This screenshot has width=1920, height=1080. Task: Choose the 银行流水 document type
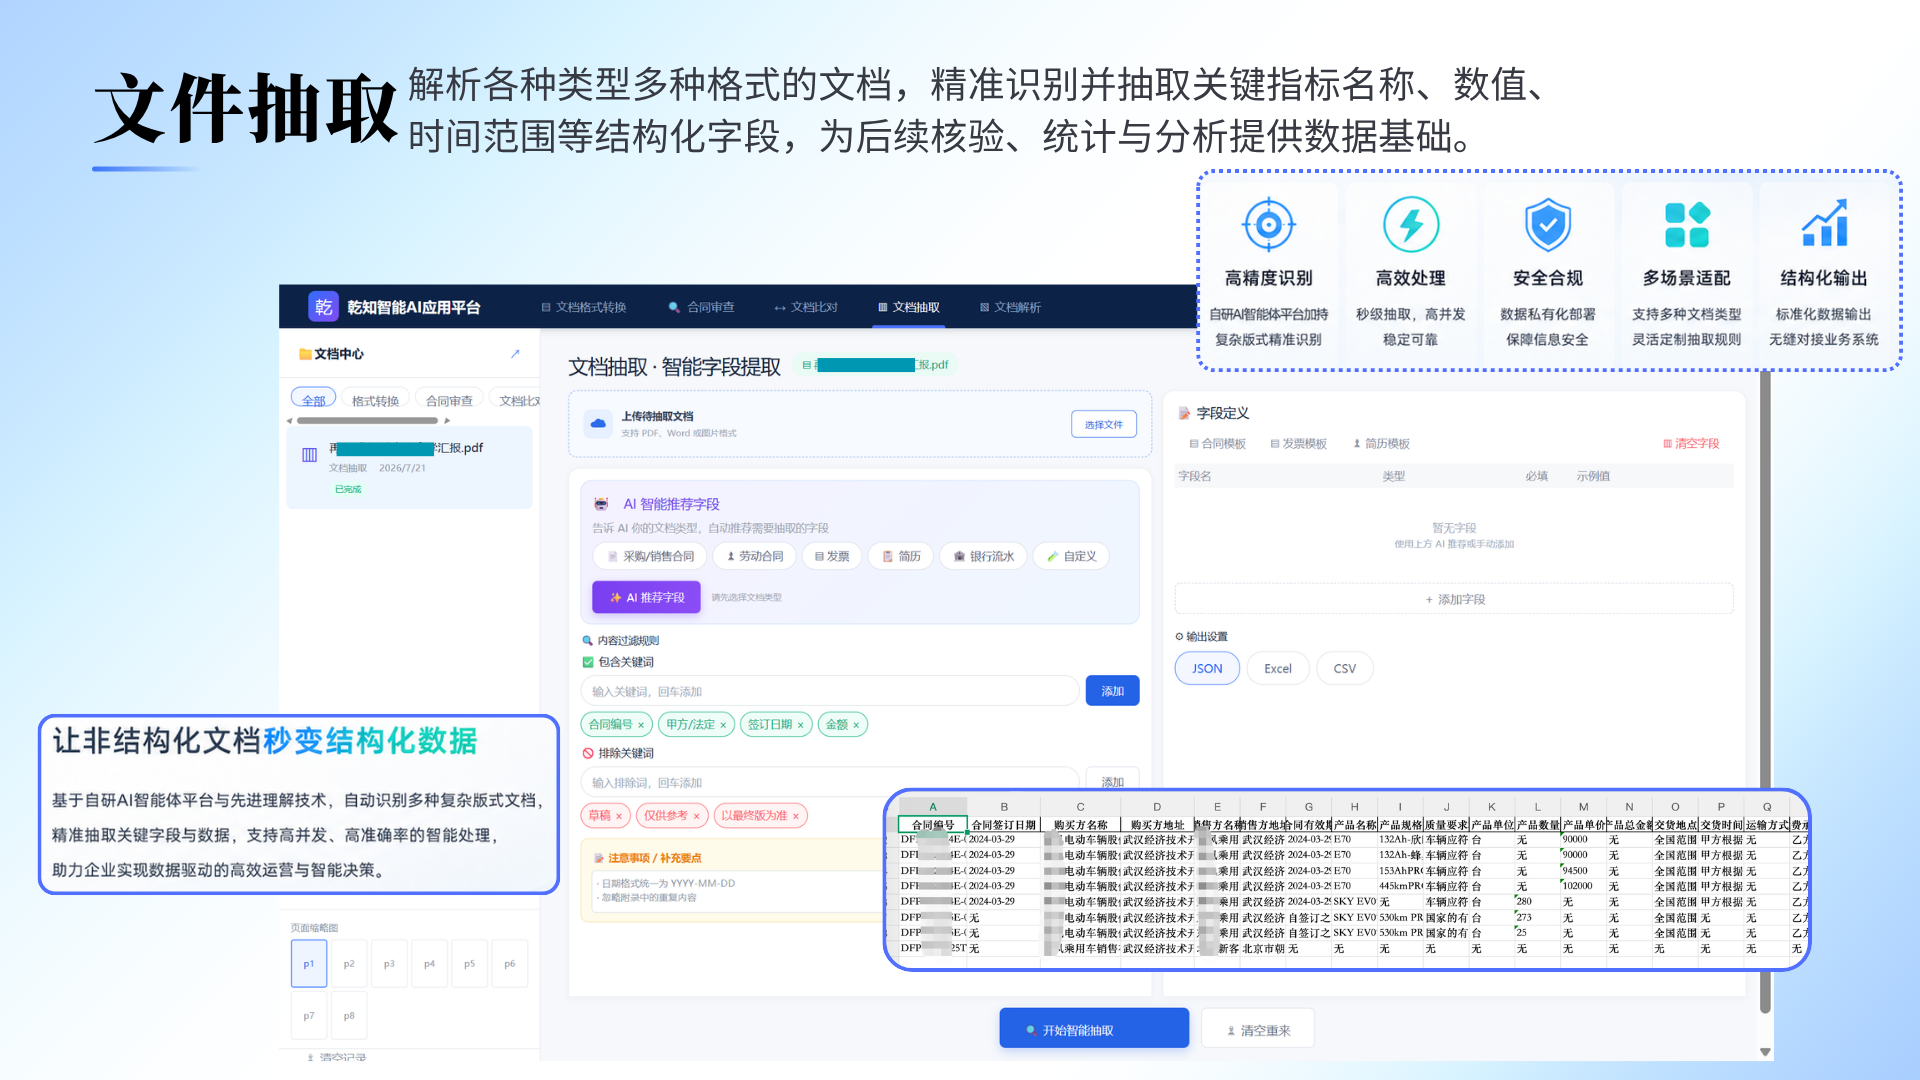983,556
